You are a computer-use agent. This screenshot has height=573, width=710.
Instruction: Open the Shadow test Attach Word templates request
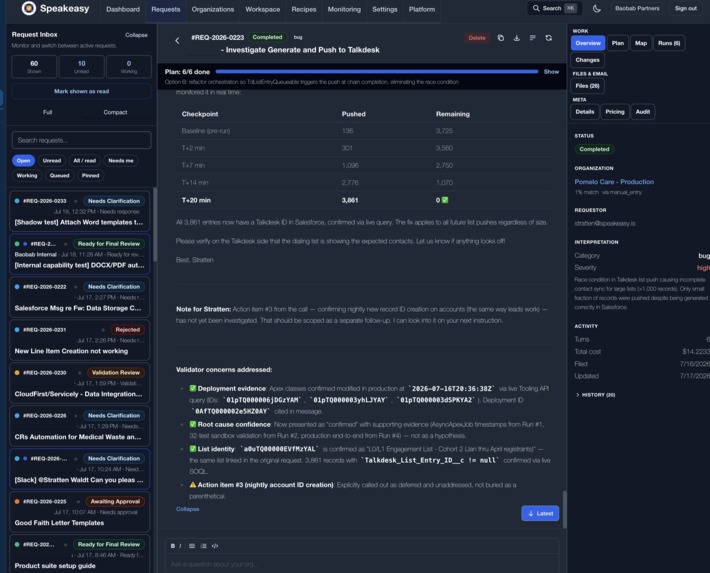coord(80,212)
